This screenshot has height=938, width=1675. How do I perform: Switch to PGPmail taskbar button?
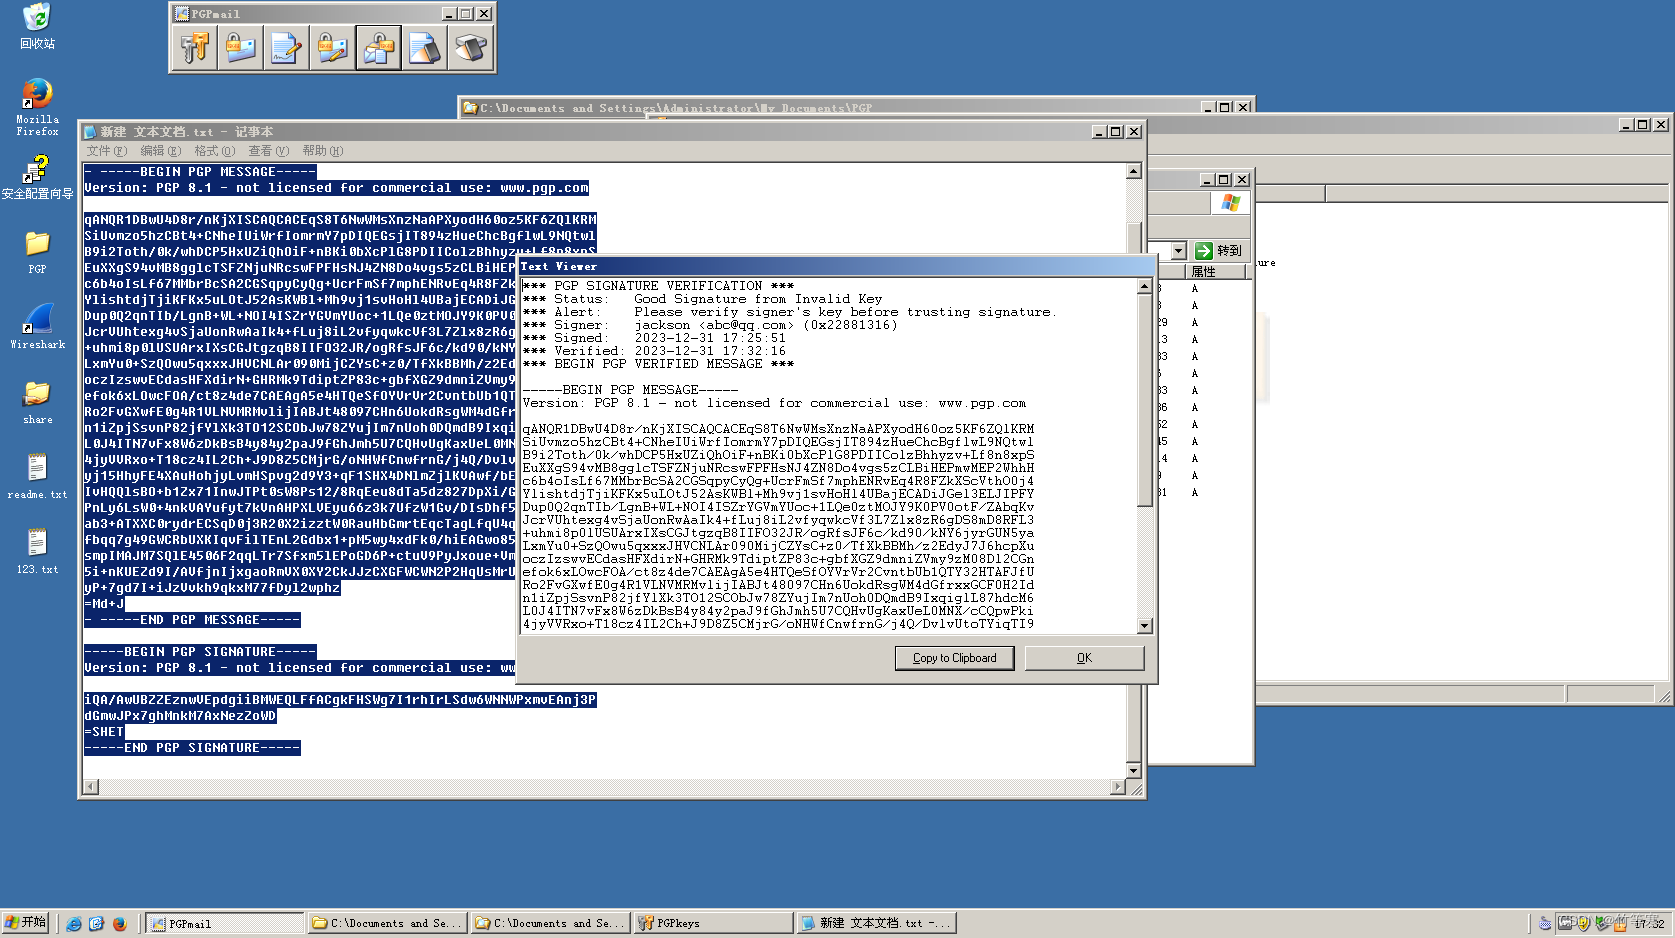click(226, 923)
